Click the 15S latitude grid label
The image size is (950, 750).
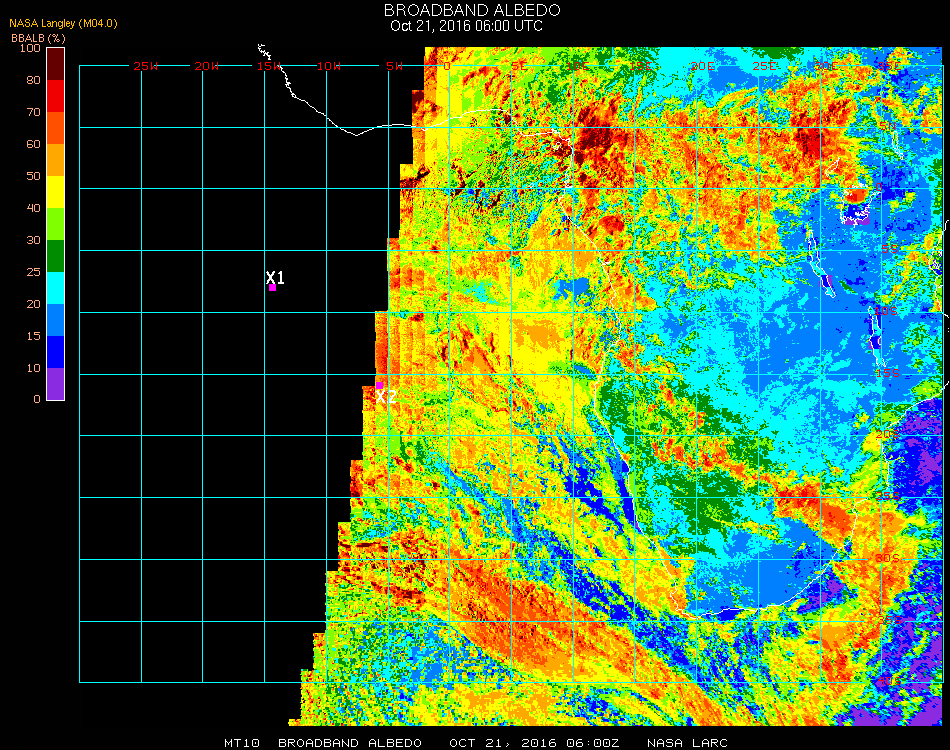(x=886, y=373)
